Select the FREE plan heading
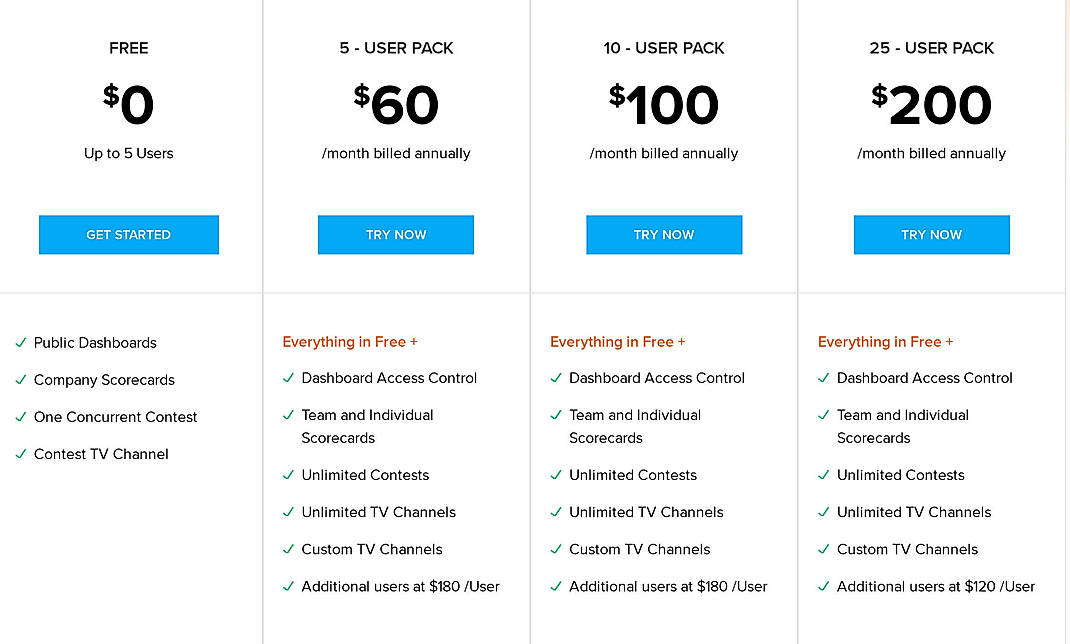Viewport: 1070px width, 644px height. (x=128, y=47)
